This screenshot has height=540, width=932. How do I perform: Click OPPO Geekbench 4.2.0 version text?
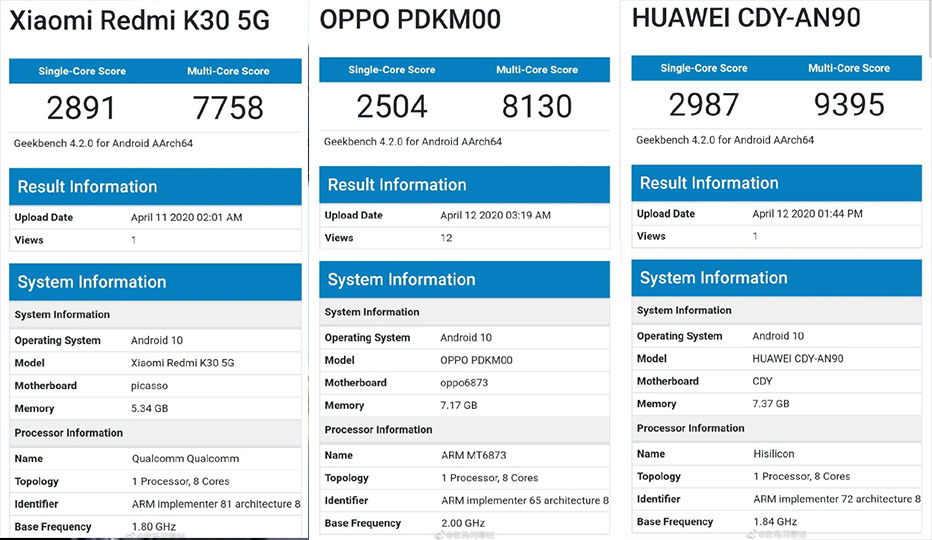[413, 142]
